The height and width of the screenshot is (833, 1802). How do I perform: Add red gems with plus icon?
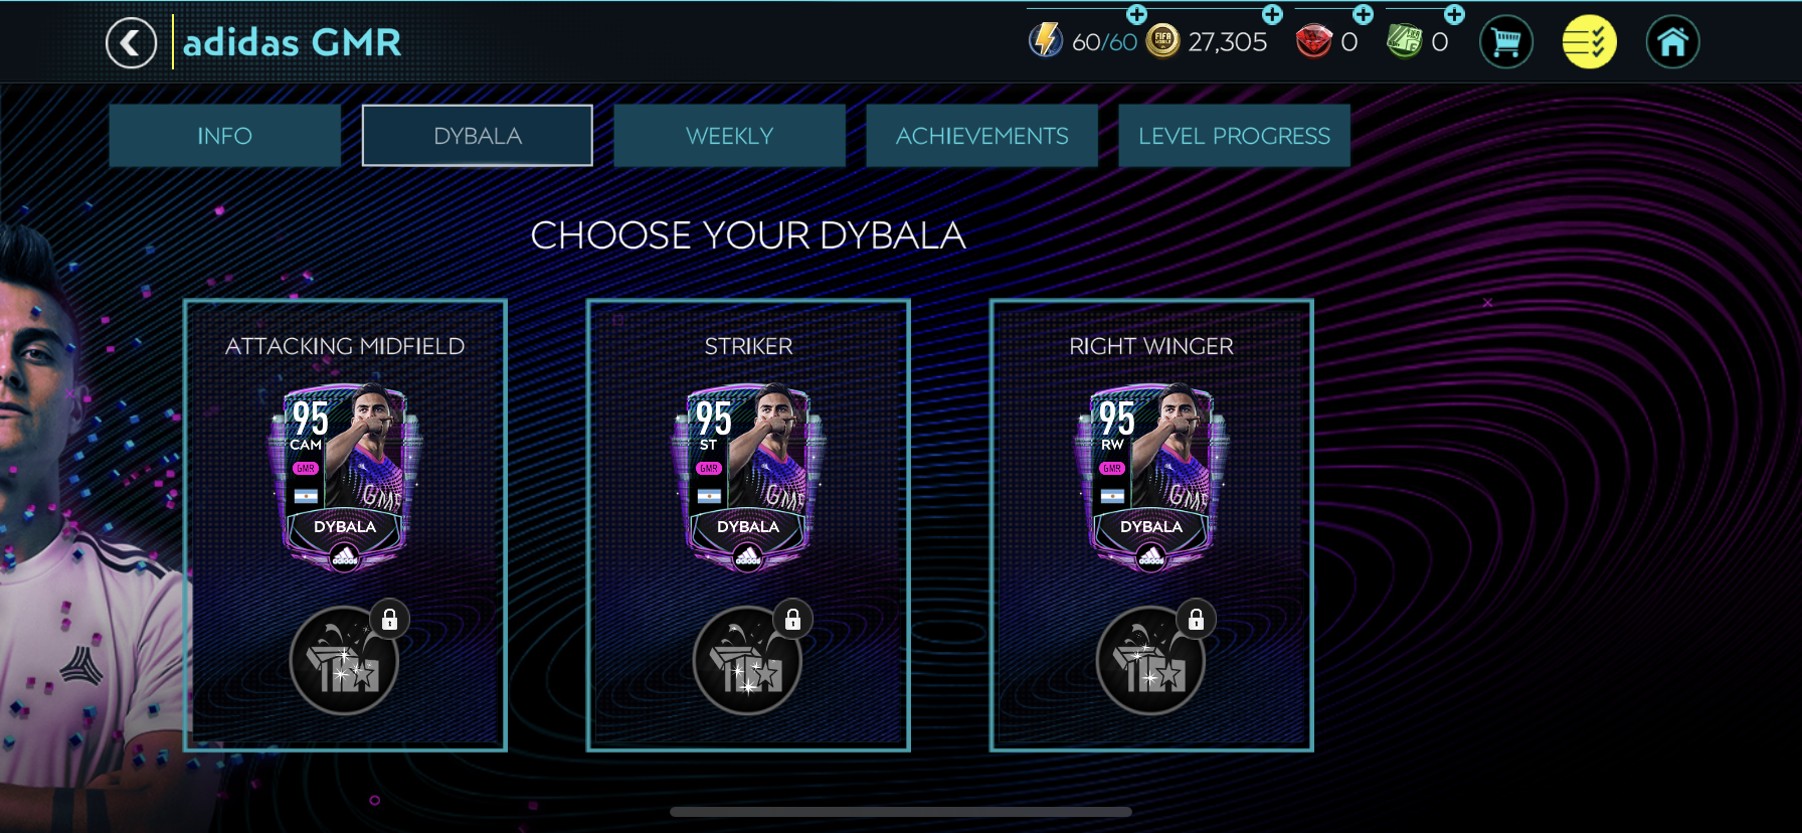tap(1363, 14)
